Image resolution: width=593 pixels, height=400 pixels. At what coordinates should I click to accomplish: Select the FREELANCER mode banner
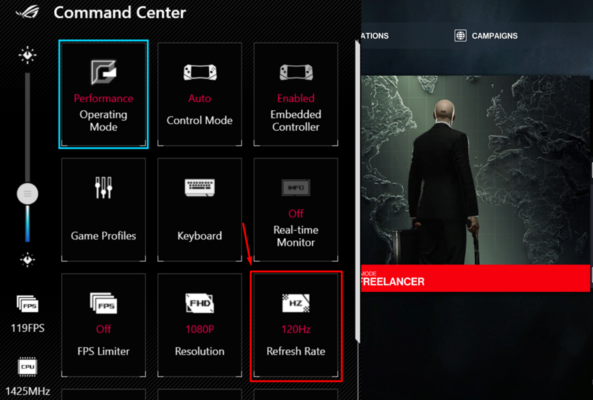point(475,278)
